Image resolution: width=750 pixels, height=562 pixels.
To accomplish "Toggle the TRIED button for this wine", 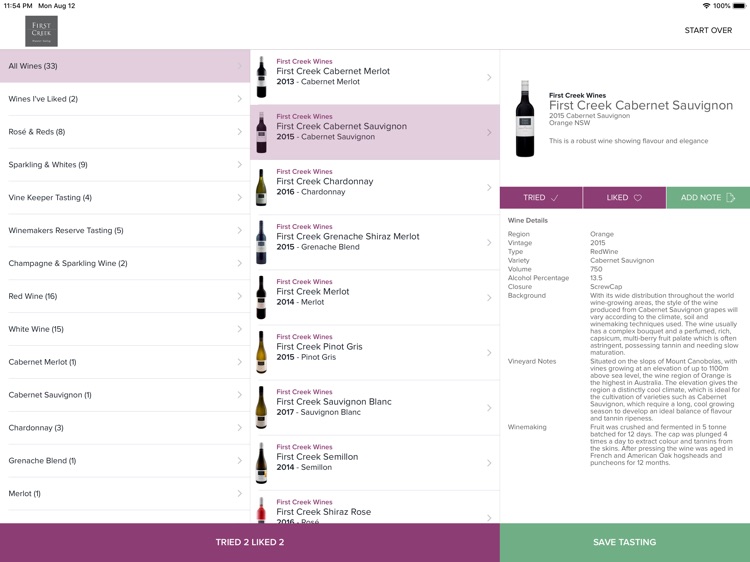I will 541,198.
